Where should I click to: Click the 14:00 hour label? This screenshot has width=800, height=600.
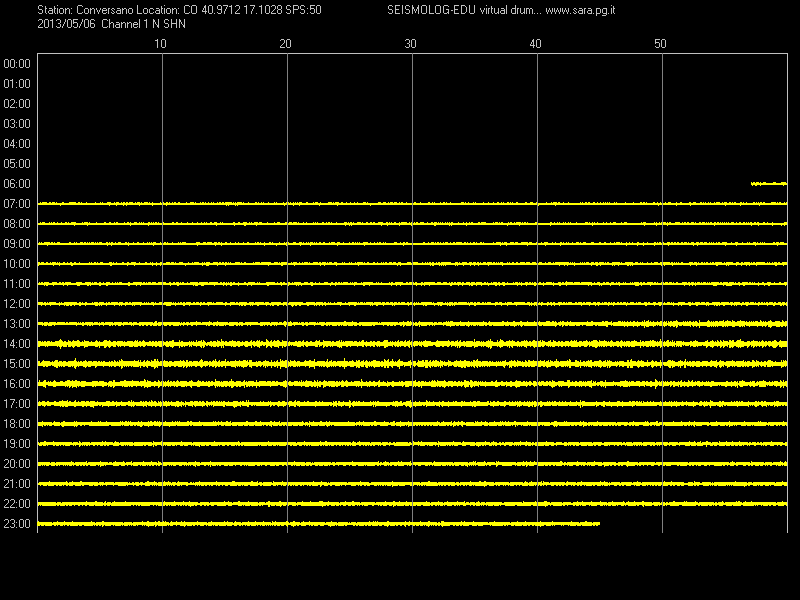point(17,344)
